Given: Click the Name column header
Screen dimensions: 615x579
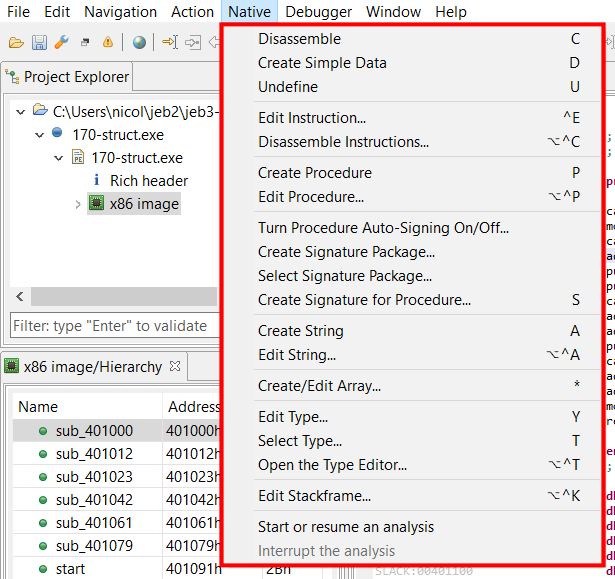Looking at the screenshot, I should point(87,407).
